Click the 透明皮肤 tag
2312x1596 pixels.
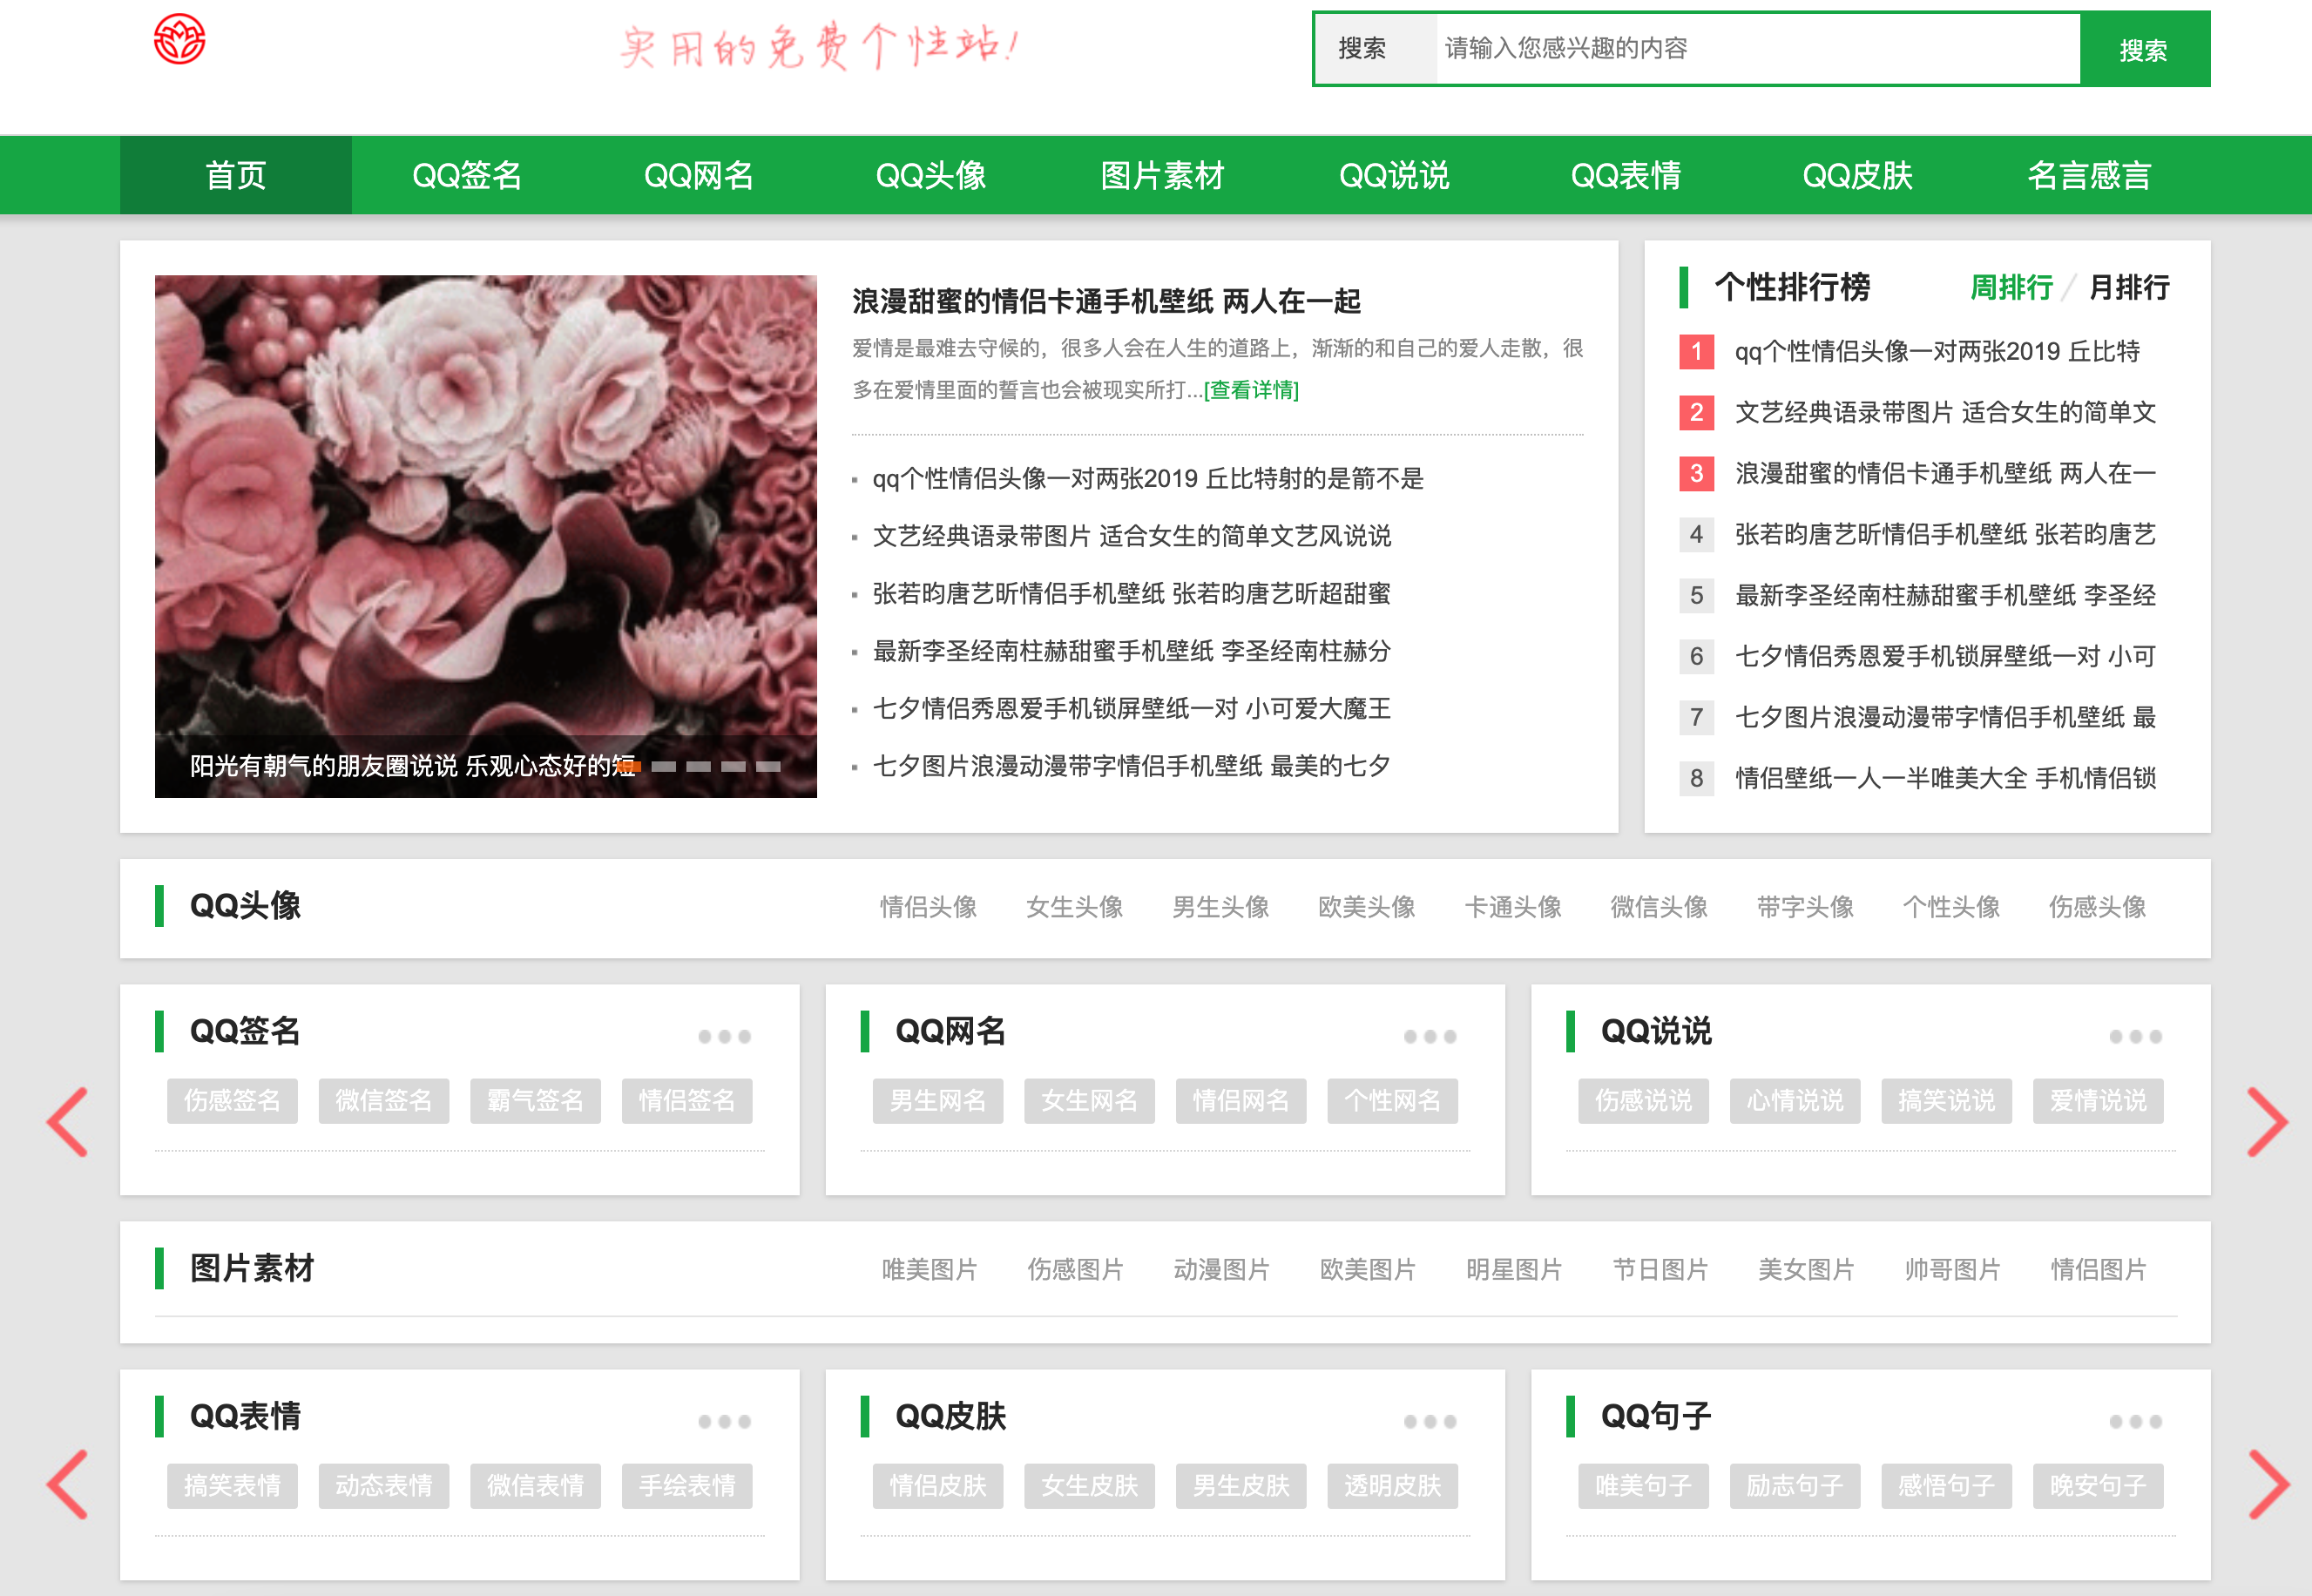pyautogui.click(x=1392, y=1485)
